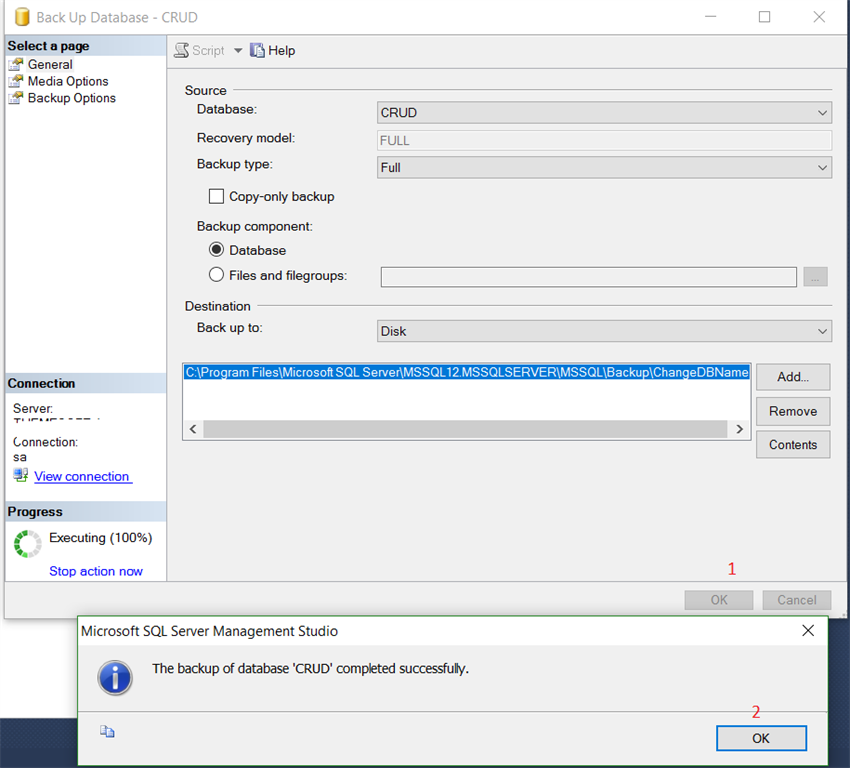Click the destination list right scroll arrow
This screenshot has width=850, height=768.
[x=739, y=429]
